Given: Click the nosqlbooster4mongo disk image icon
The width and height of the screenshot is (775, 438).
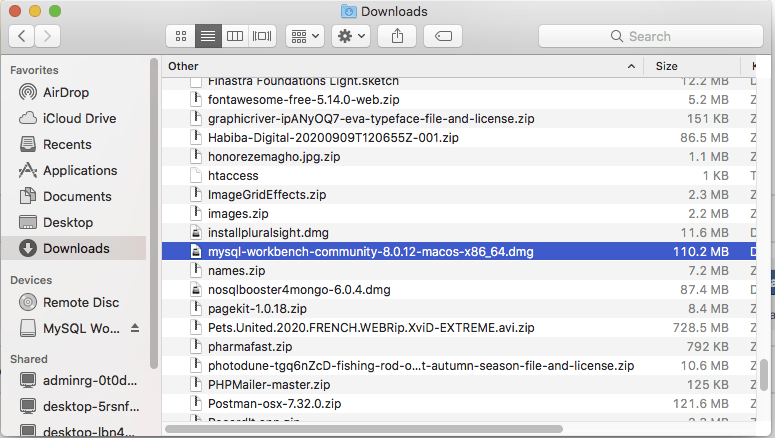Looking at the screenshot, I should 196,290.
